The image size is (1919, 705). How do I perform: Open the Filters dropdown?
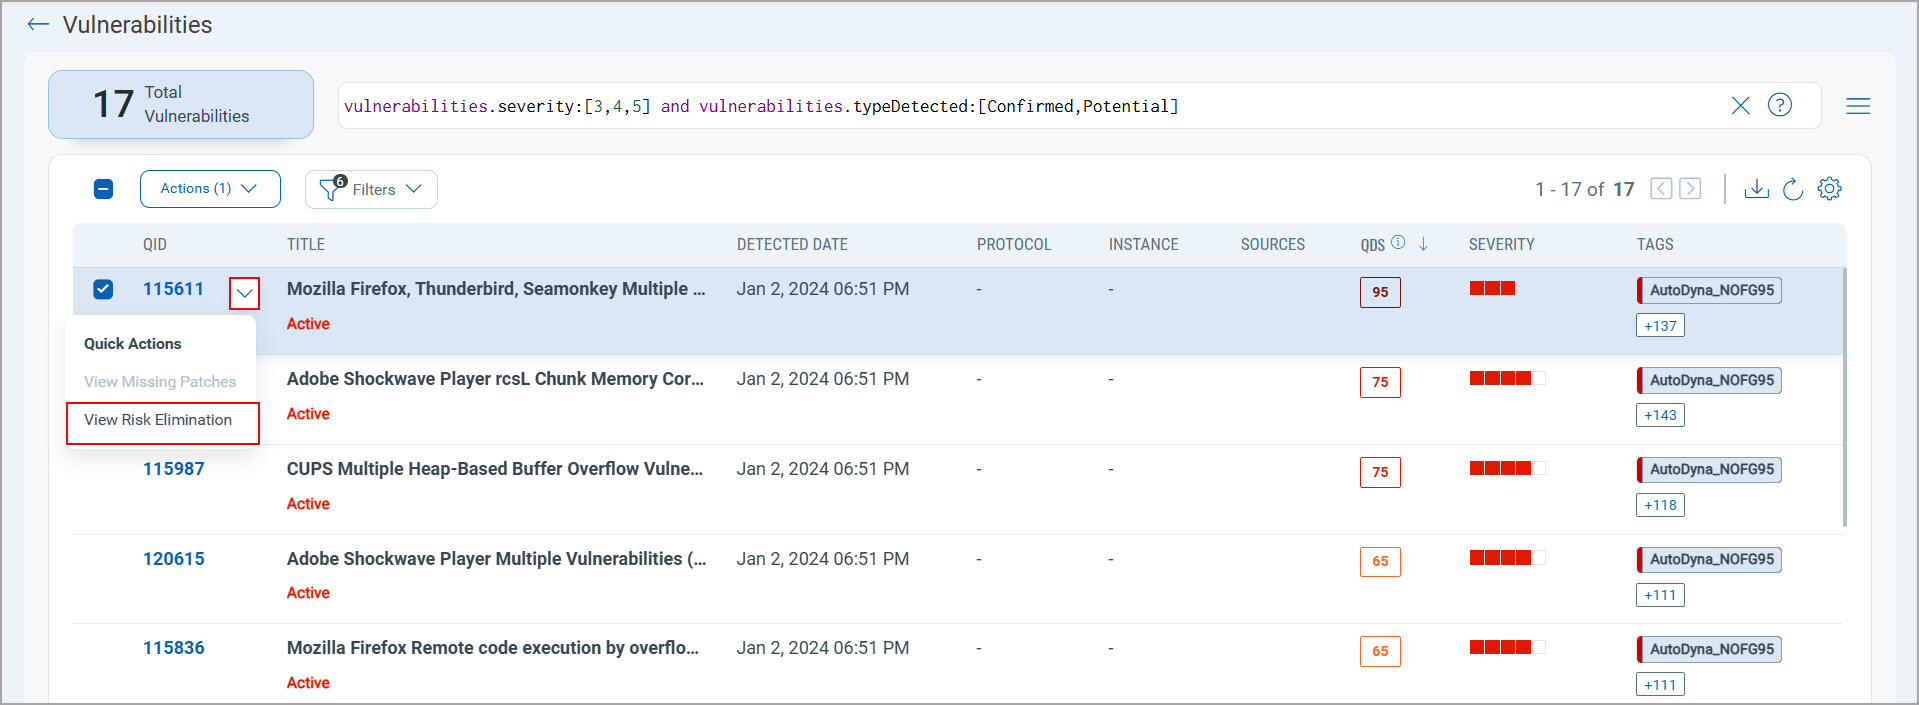(371, 189)
